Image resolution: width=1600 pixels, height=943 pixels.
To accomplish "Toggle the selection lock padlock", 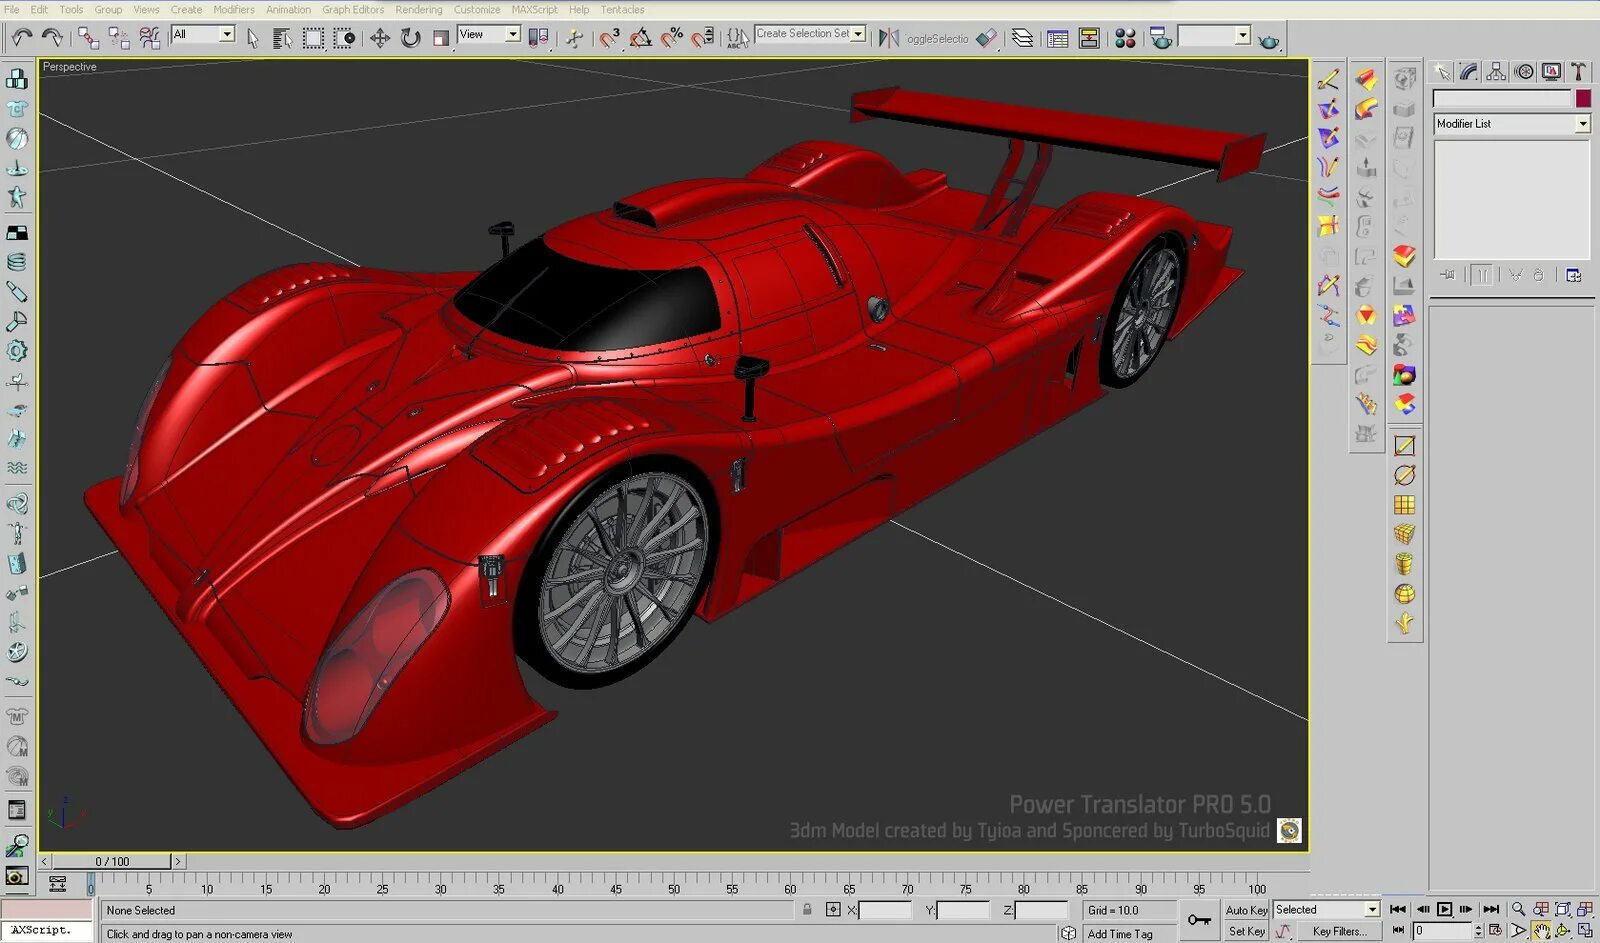I will point(807,910).
